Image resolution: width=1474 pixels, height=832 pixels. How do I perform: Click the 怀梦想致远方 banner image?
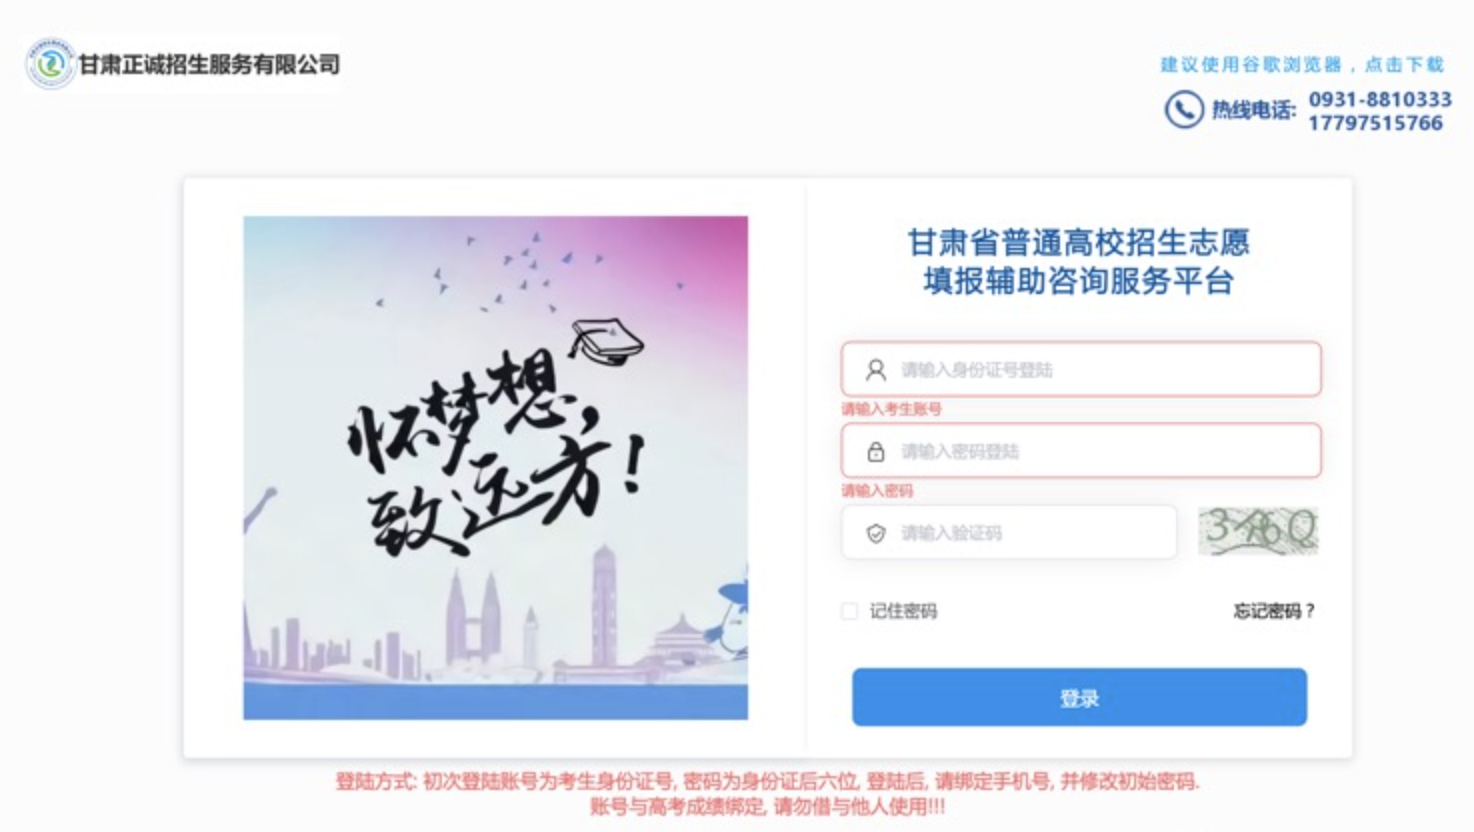click(496, 468)
